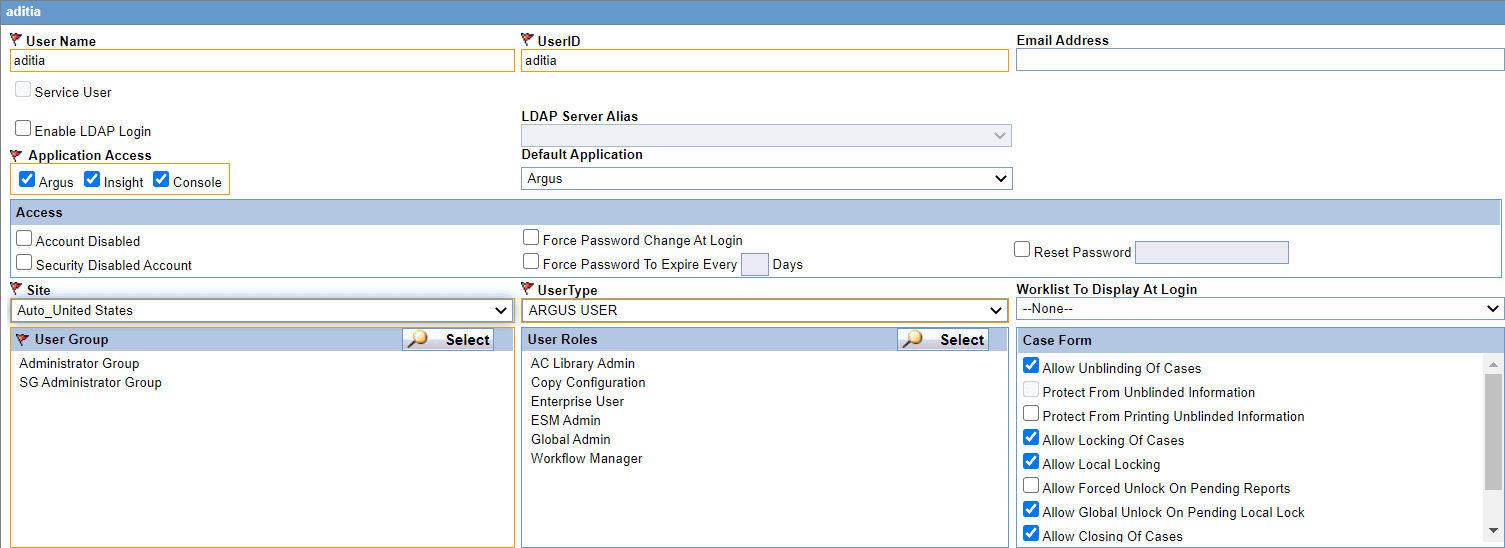1505x548 pixels.
Task: Select AC Library Admin role
Action: tap(583, 363)
